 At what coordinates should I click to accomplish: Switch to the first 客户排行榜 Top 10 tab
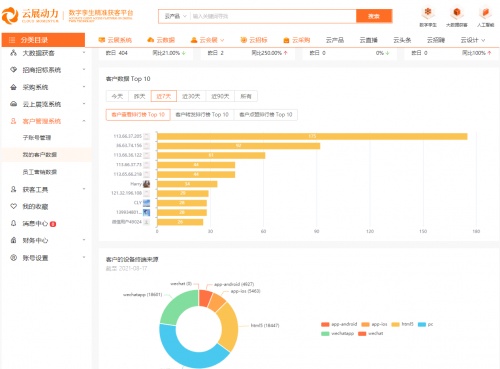click(x=138, y=115)
